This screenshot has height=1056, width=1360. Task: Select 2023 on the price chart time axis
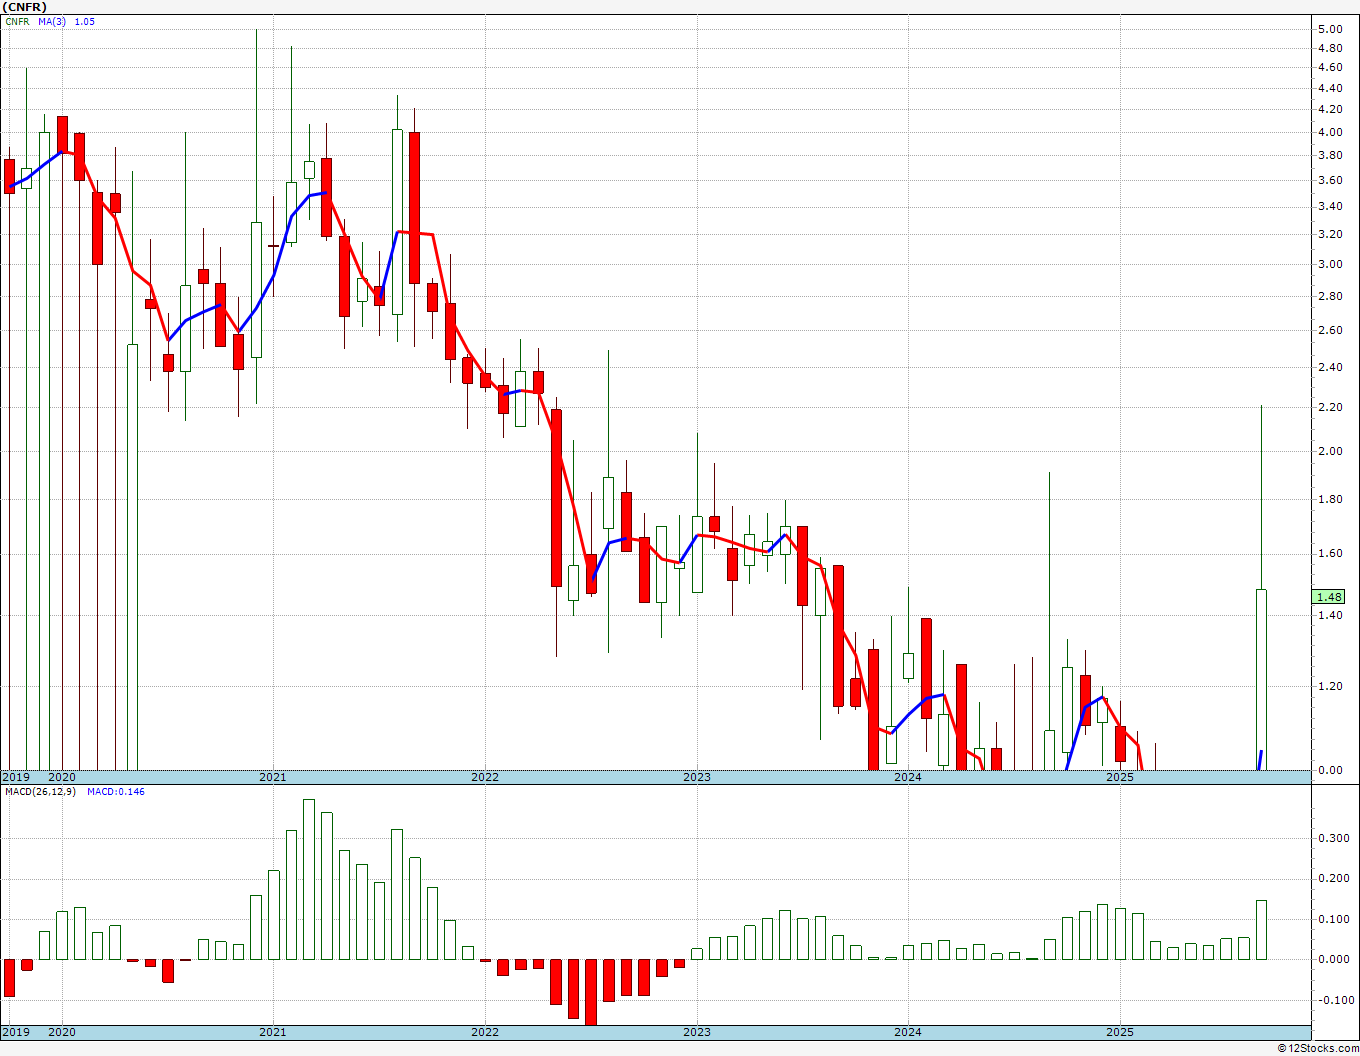(x=697, y=777)
